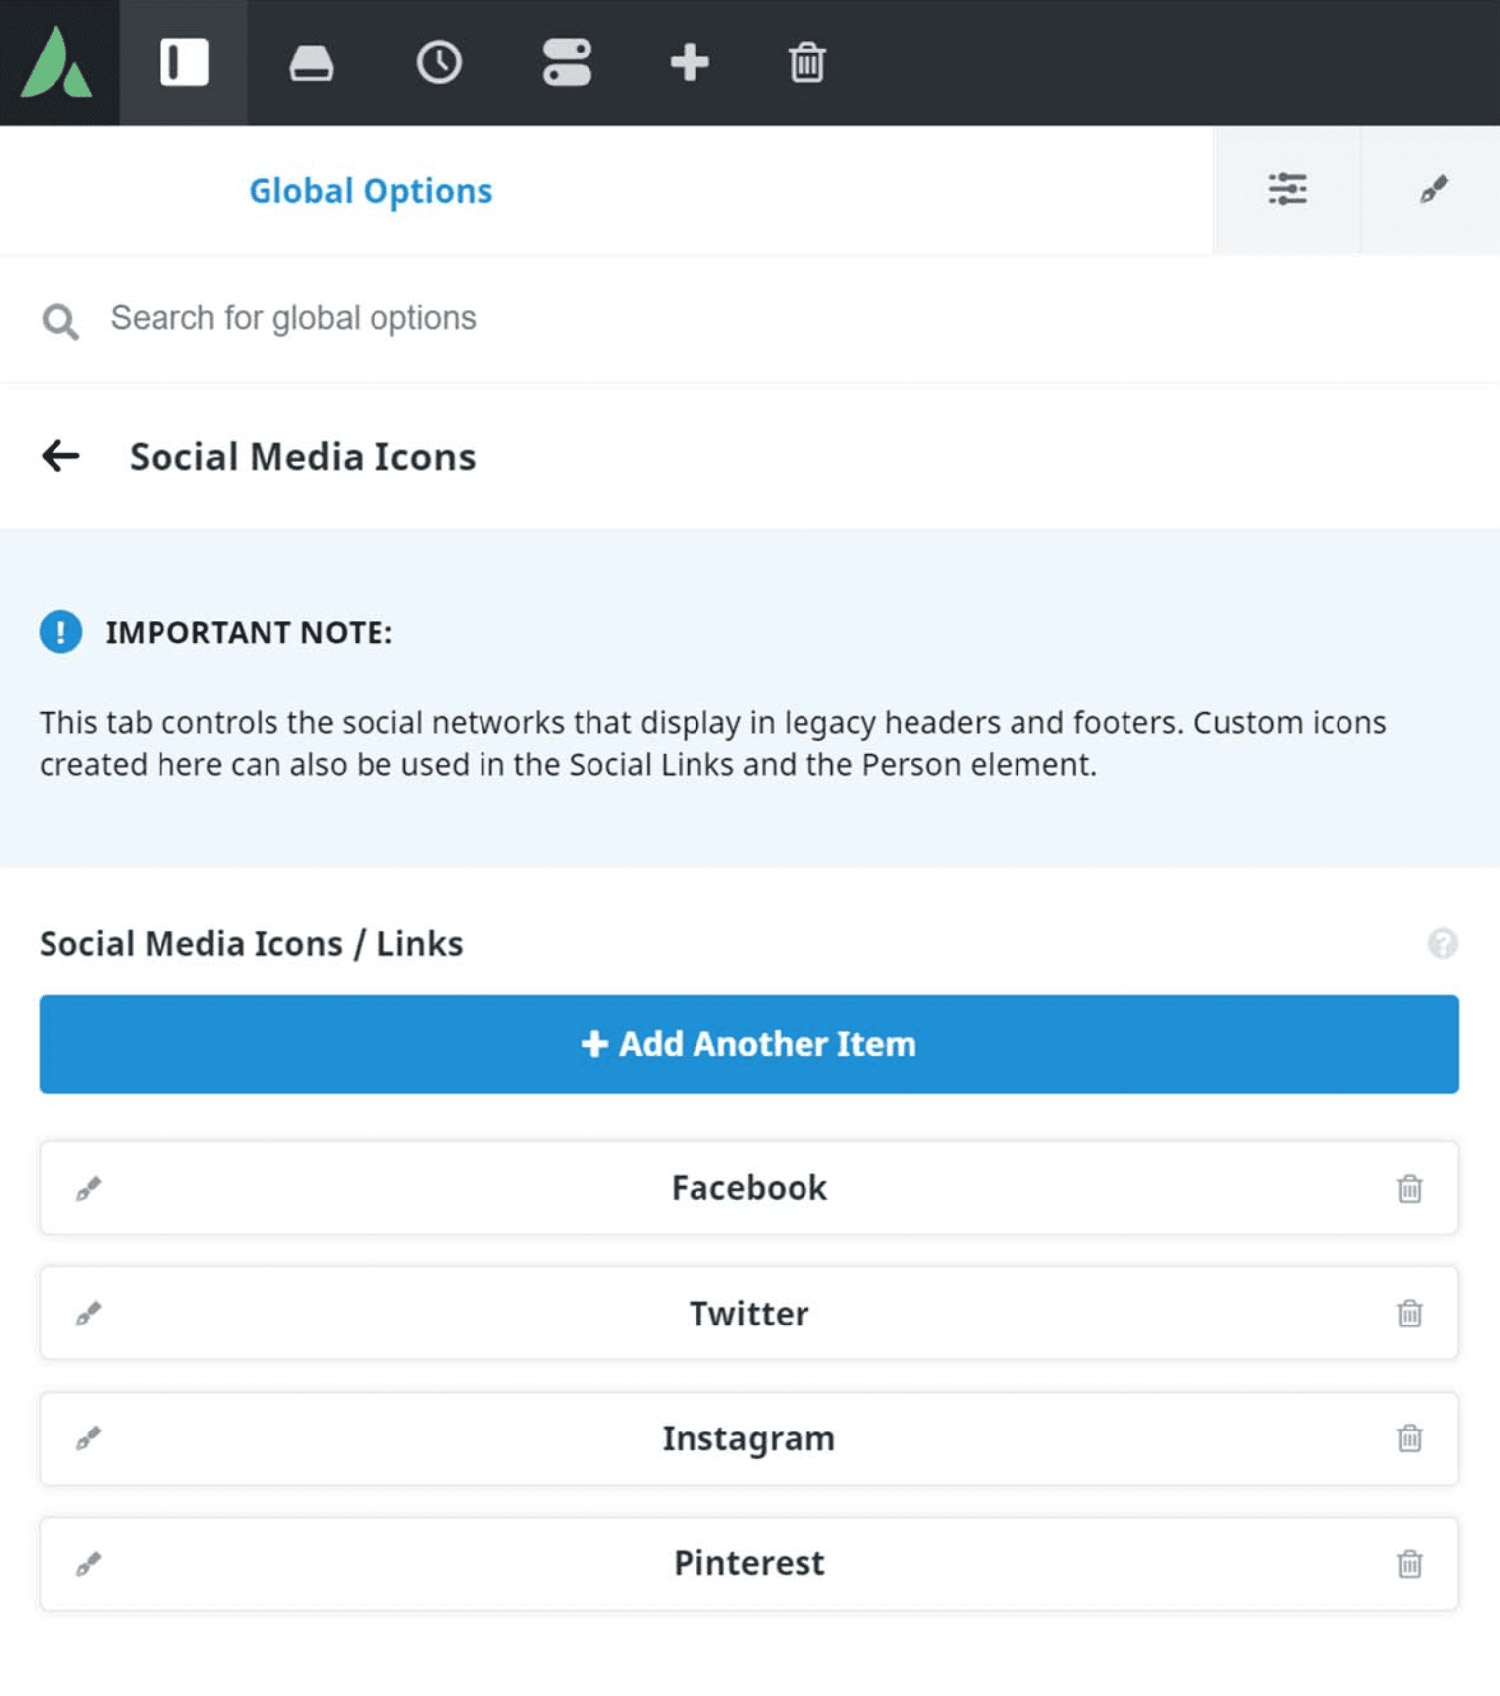Go back using the left arrow

[61, 456]
